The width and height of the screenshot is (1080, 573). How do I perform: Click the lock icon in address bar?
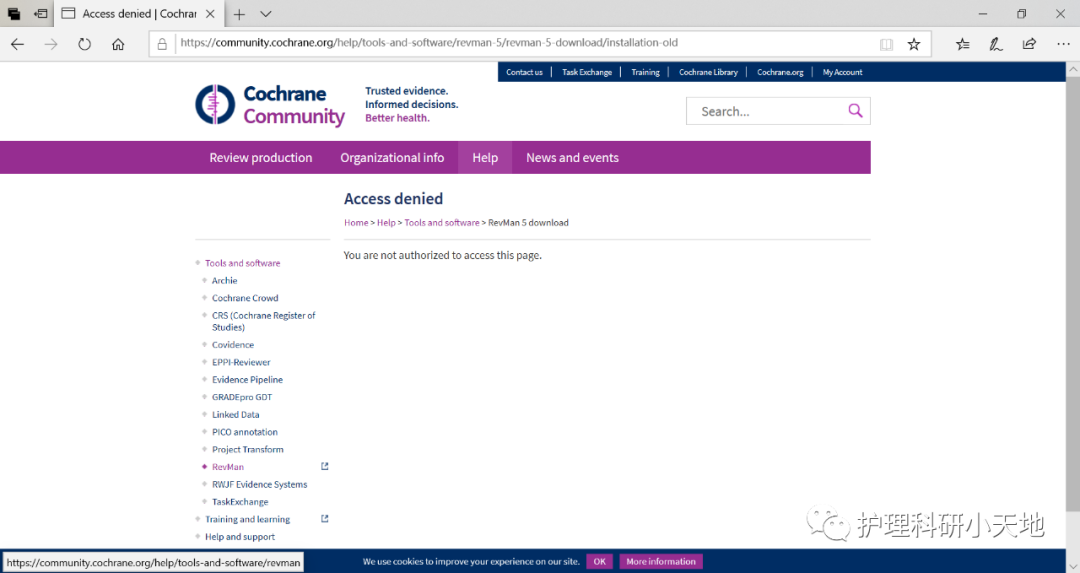162,44
